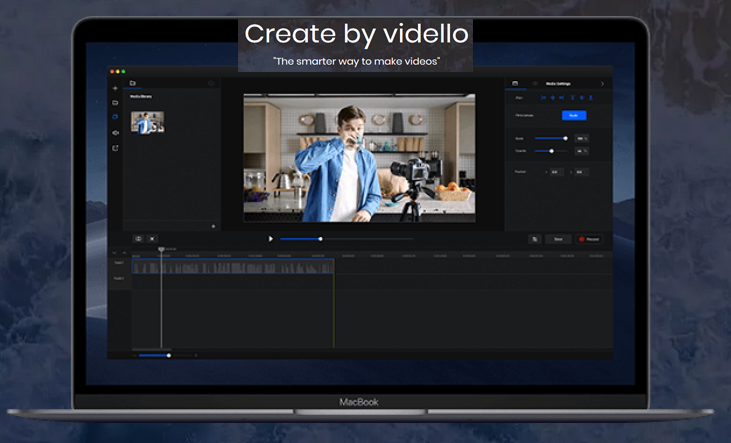This screenshot has width=731, height=443.
Task: Align the media to bottom edge
Action: (x=591, y=98)
